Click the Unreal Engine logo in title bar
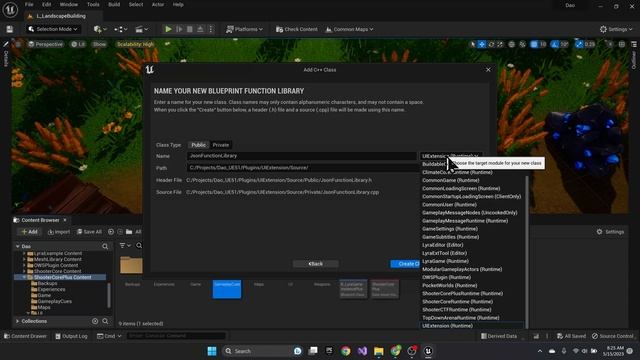The image size is (640, 360). pos(10,9)
